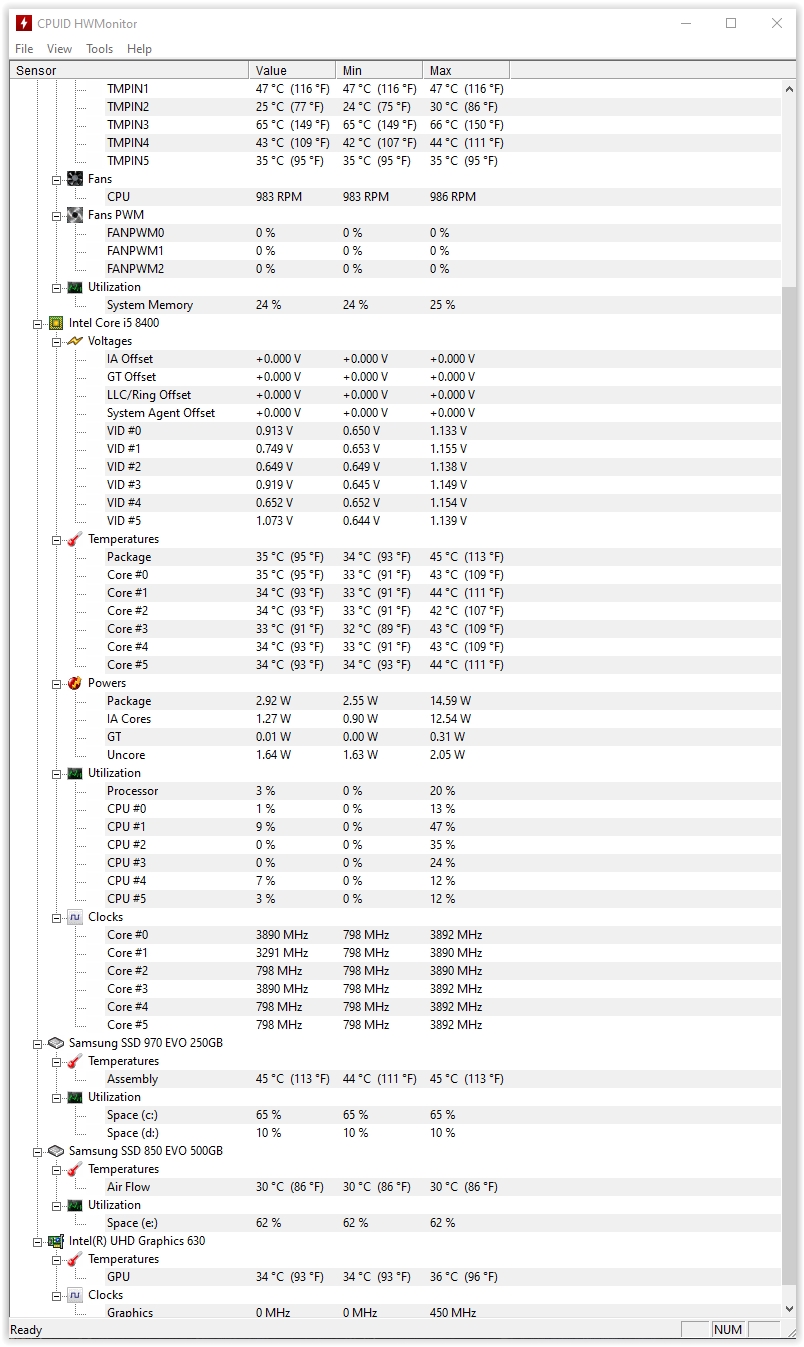
Task: Click the Samsung SSD 970 EVO drive icon
Action: pos(56,1043)
